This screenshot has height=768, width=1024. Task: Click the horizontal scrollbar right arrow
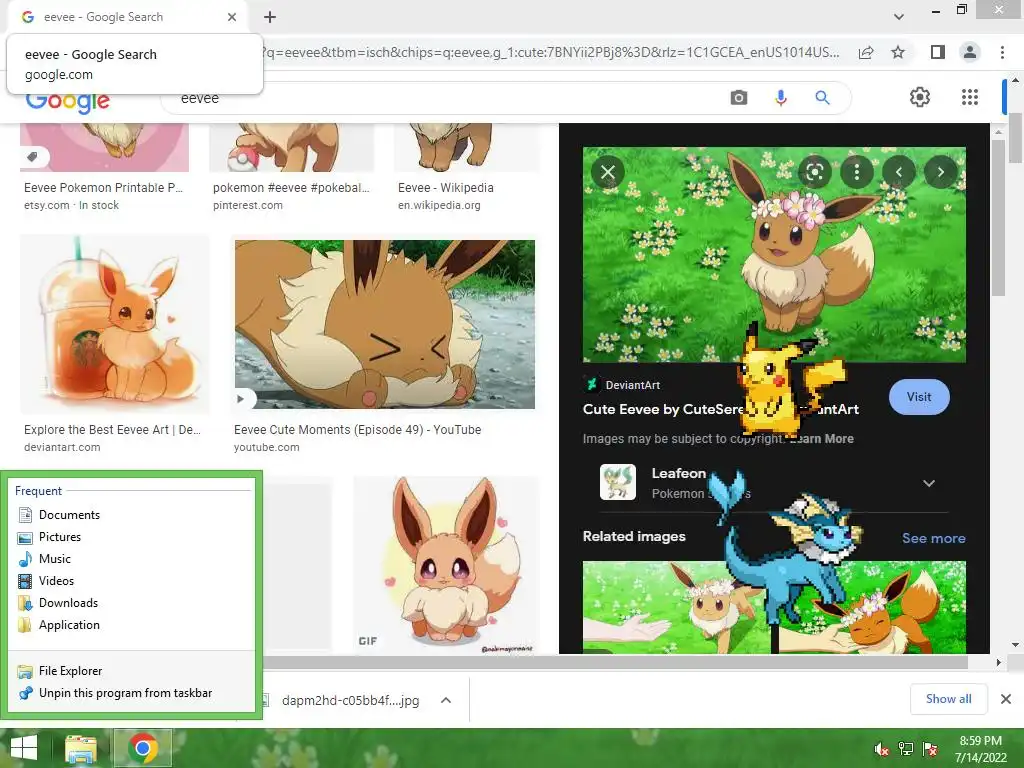(x=999, y=662)
